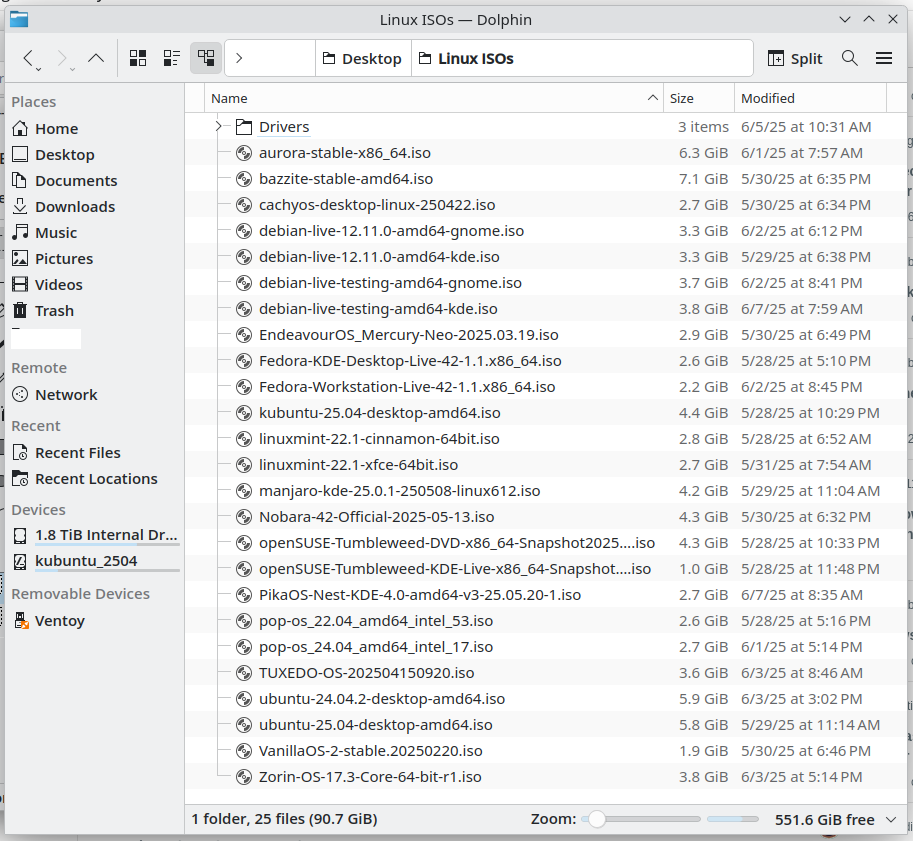Select aurora-stable-x86_64.iso
The width and height of the screenshot is (913, 841).
click(345, 153)
